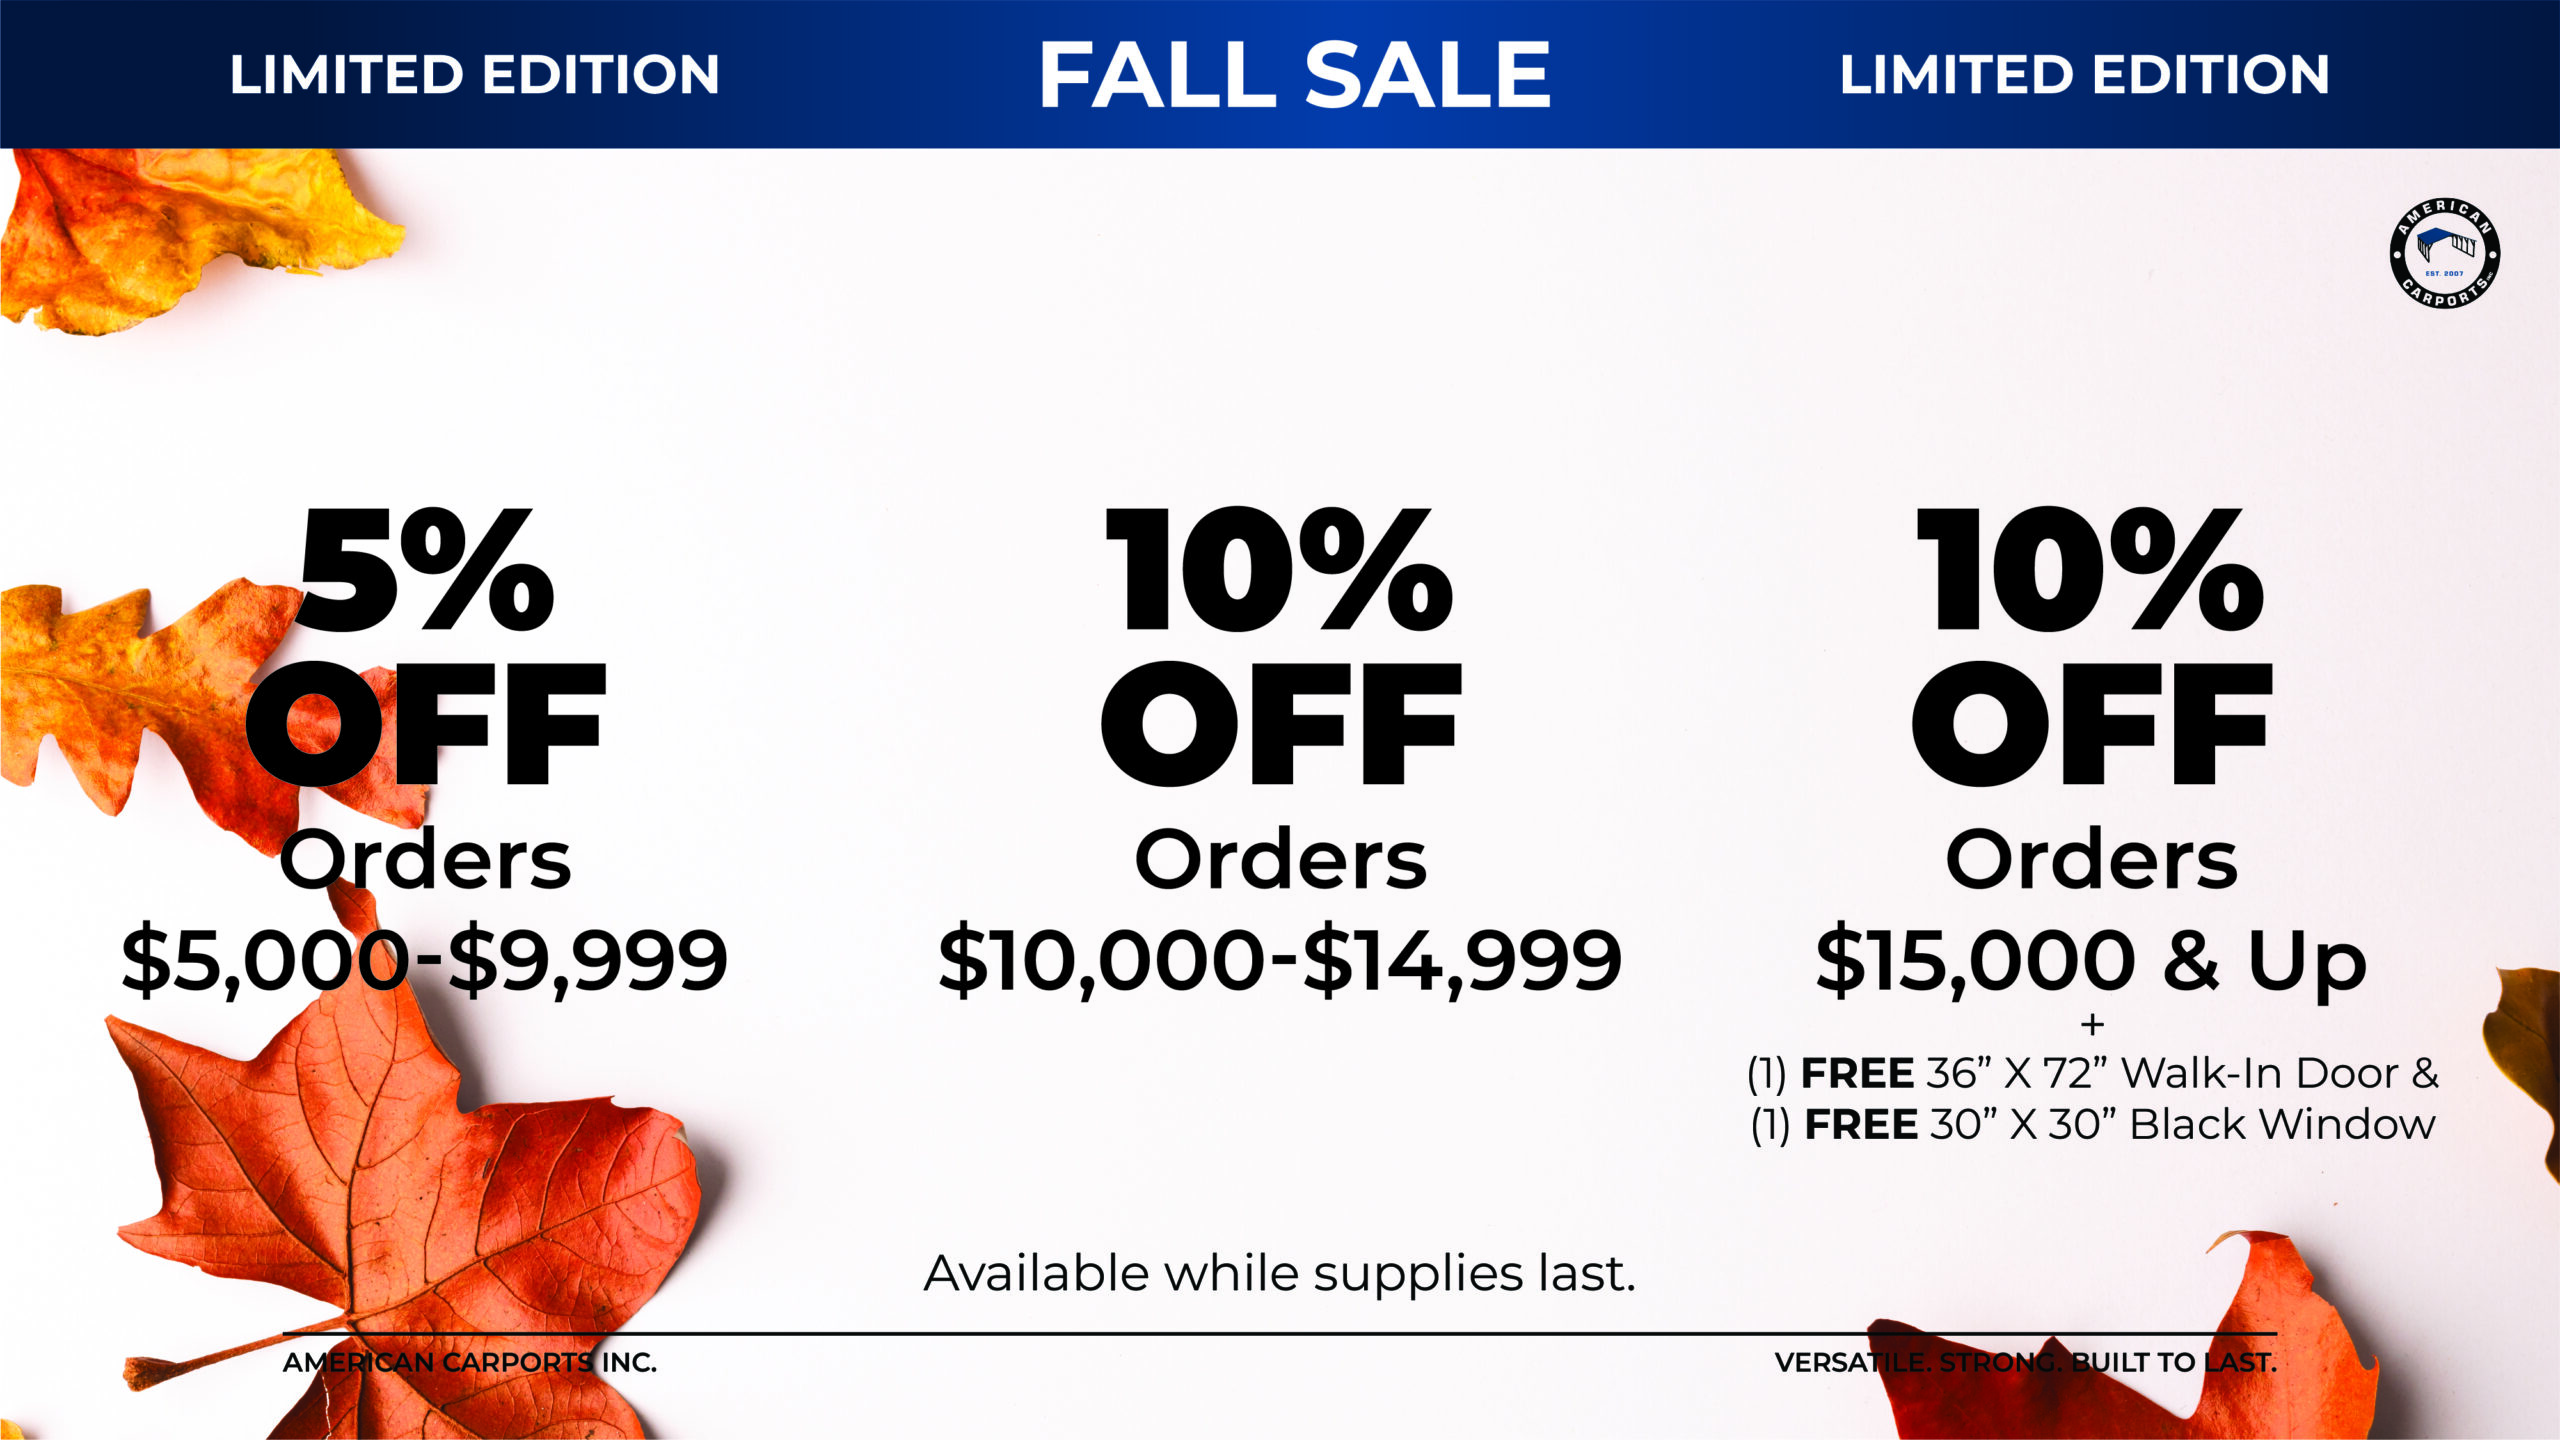This screenshot has height=1440, width=2560.
Task: Click the Available while supplies last notice
Action: pyautogui.click(x=1279, y=1274)
